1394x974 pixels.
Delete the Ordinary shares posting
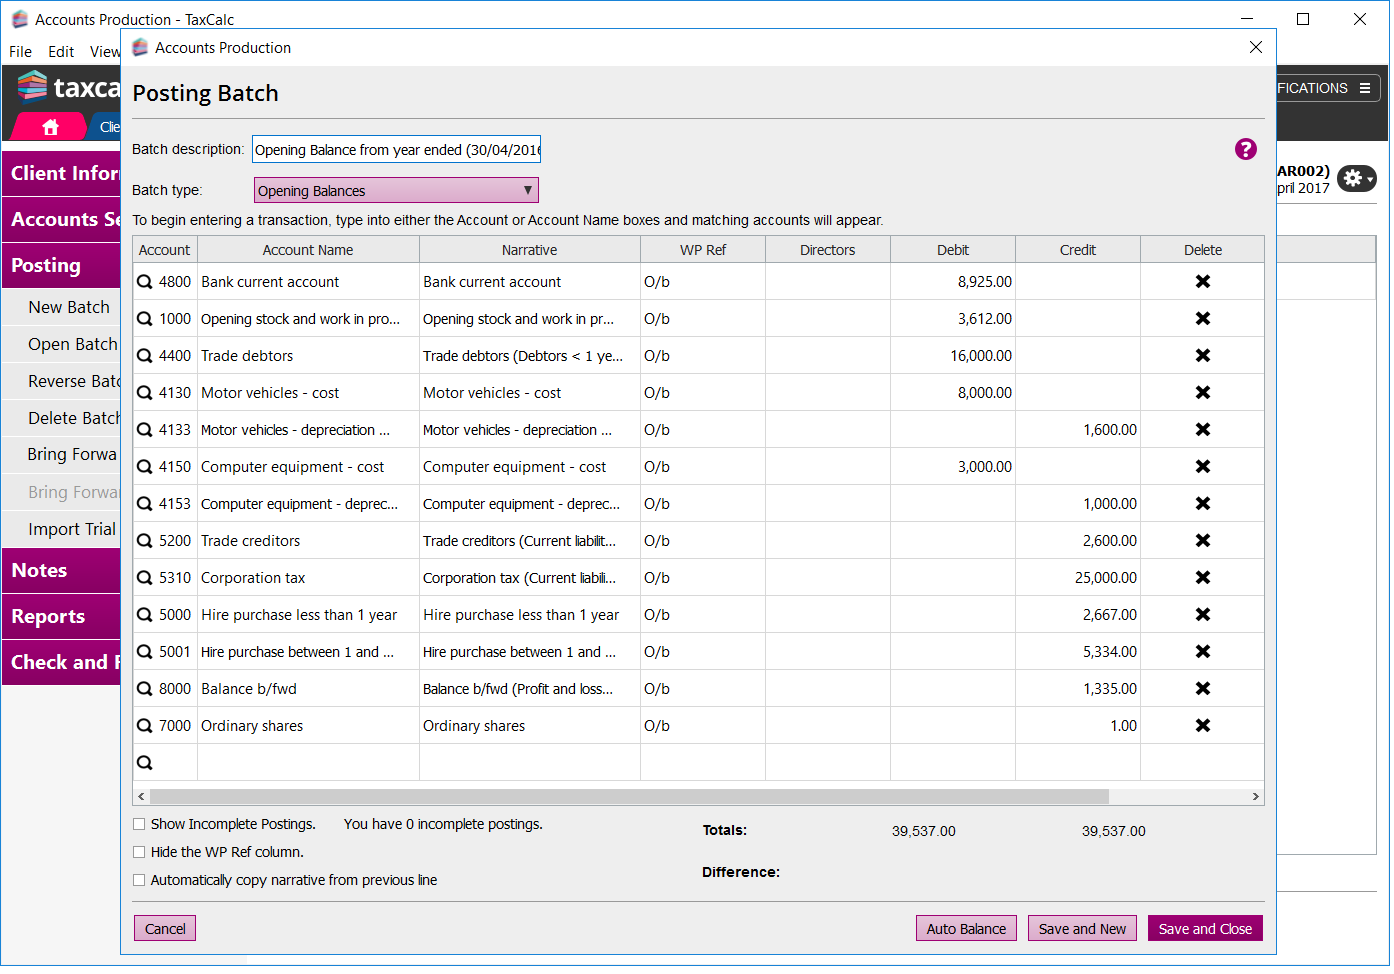[1203, 726]
